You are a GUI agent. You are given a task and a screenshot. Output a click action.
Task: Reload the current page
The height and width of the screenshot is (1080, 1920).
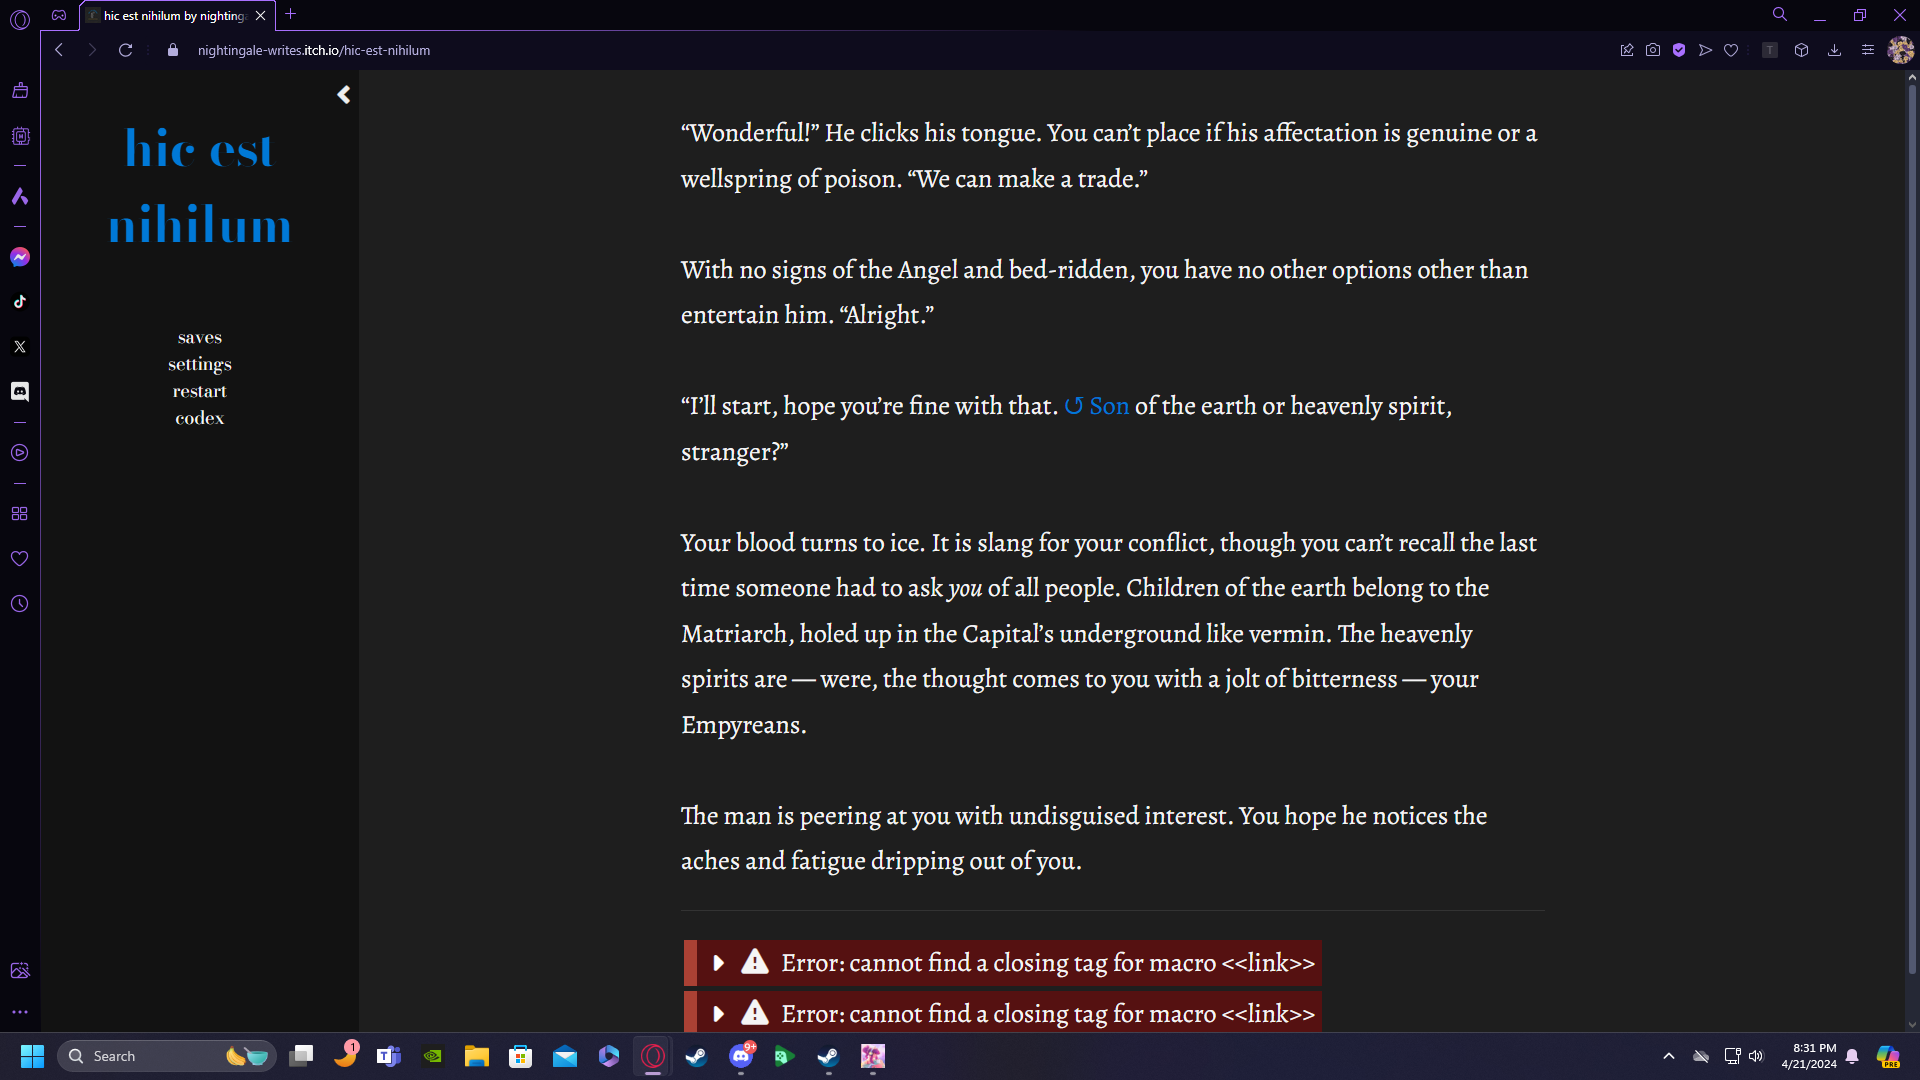coord(126,50)
